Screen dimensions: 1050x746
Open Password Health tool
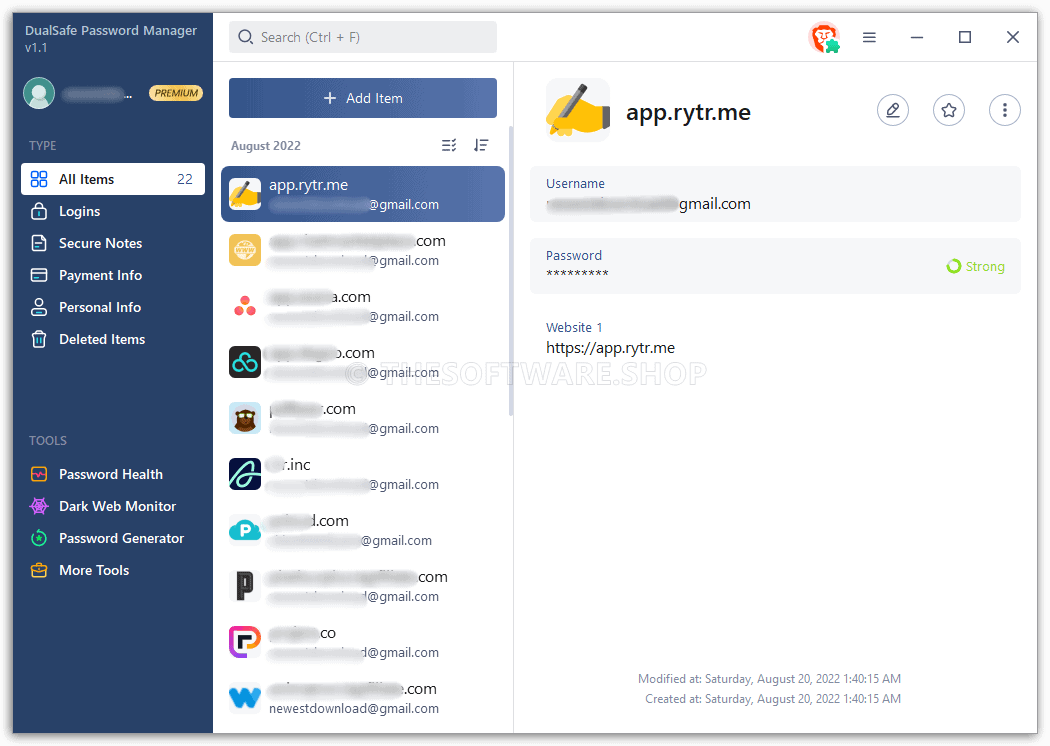coord(112,474)
